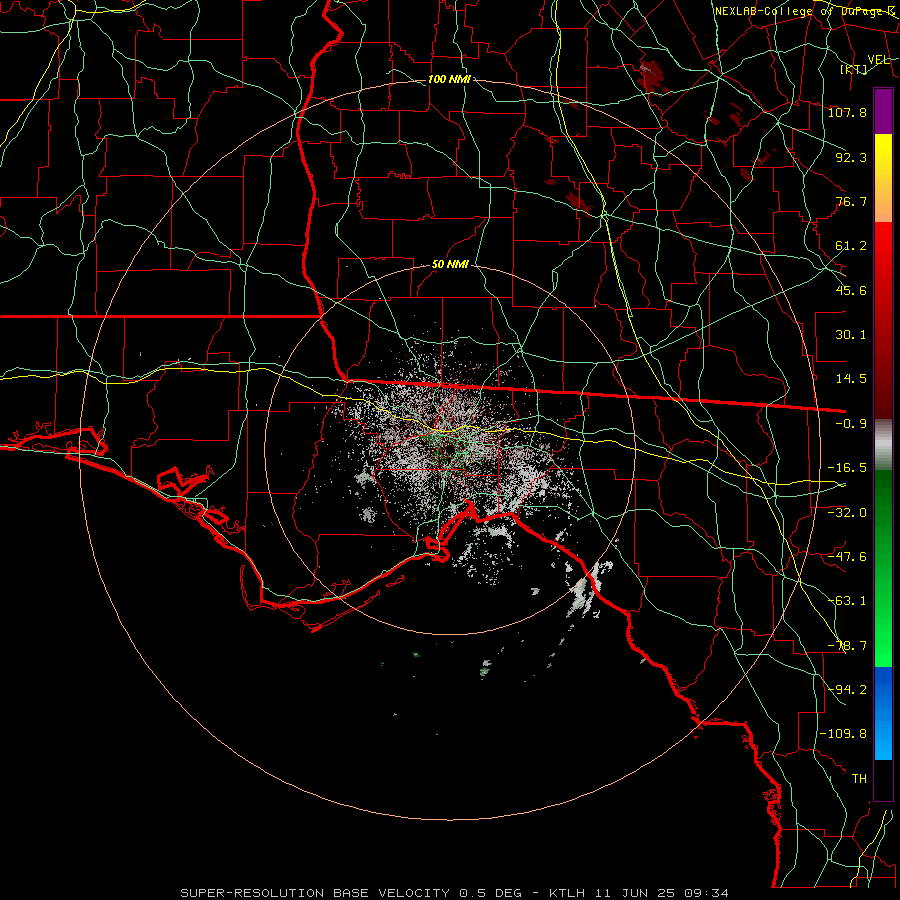This screenshot has height=900, width=900.
Task: Click the 107.8 legend value
Action: point(847,112)
